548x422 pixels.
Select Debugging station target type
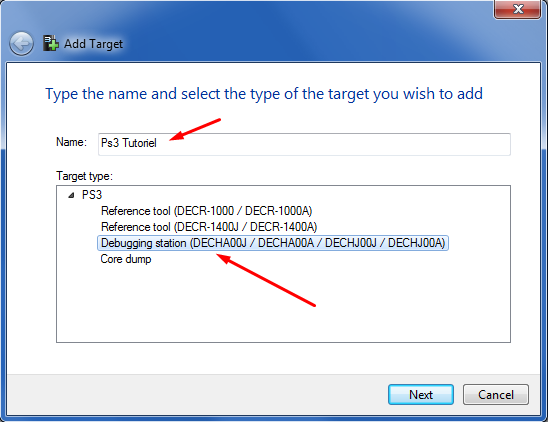click(x=273, y=243)
